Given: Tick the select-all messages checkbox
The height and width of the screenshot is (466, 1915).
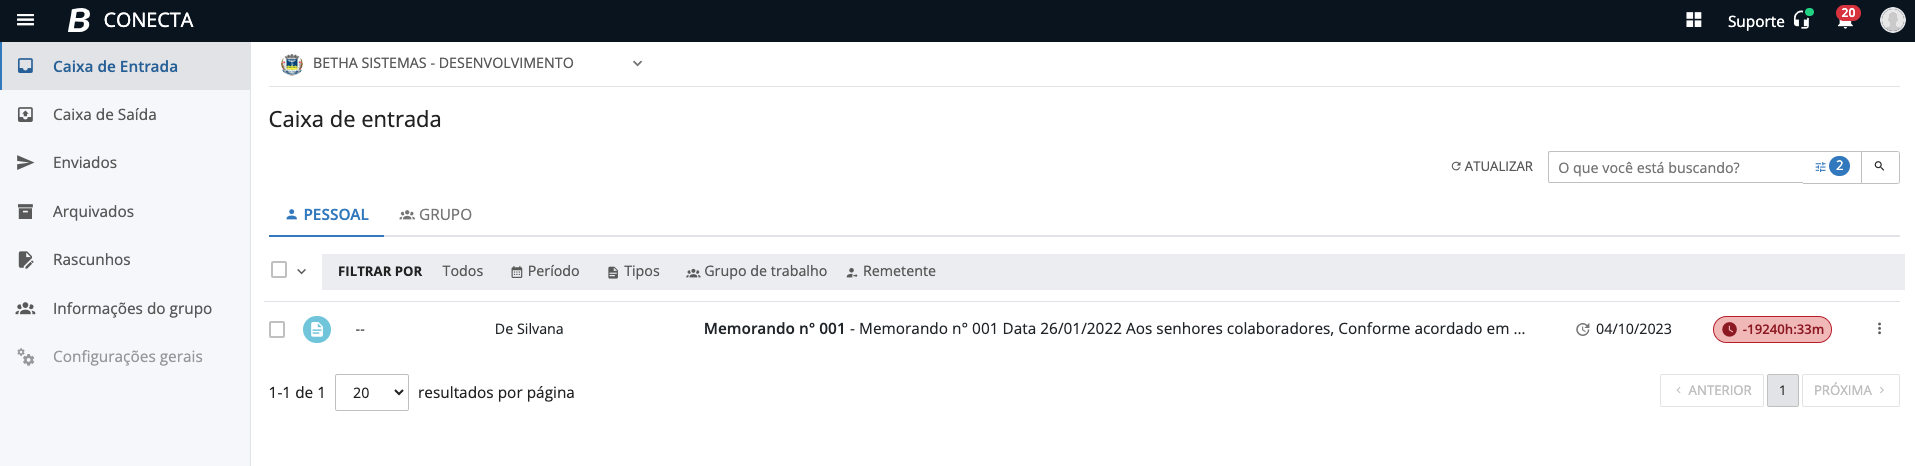Looking at the screenshot, I should tap(279, 270).
